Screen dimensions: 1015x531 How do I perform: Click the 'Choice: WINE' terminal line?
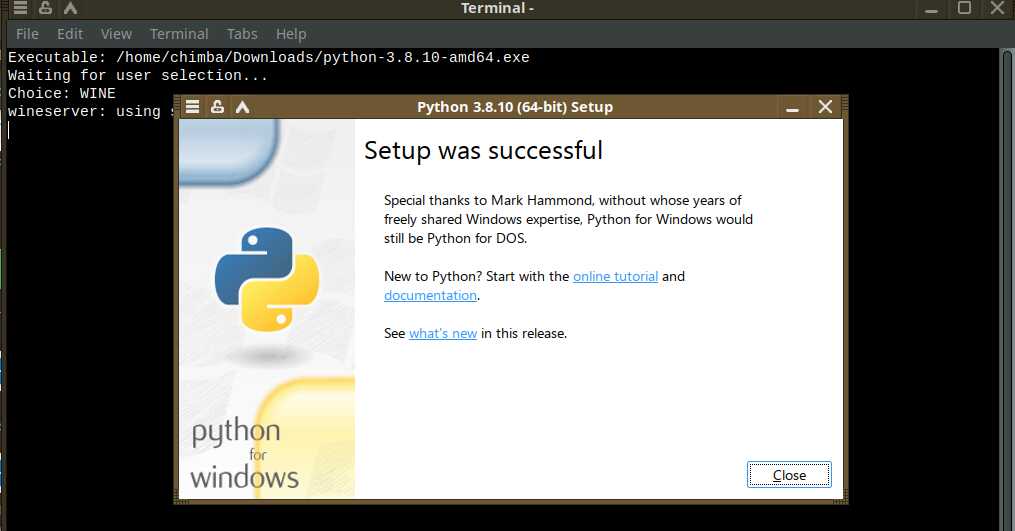tap(61, 93)
